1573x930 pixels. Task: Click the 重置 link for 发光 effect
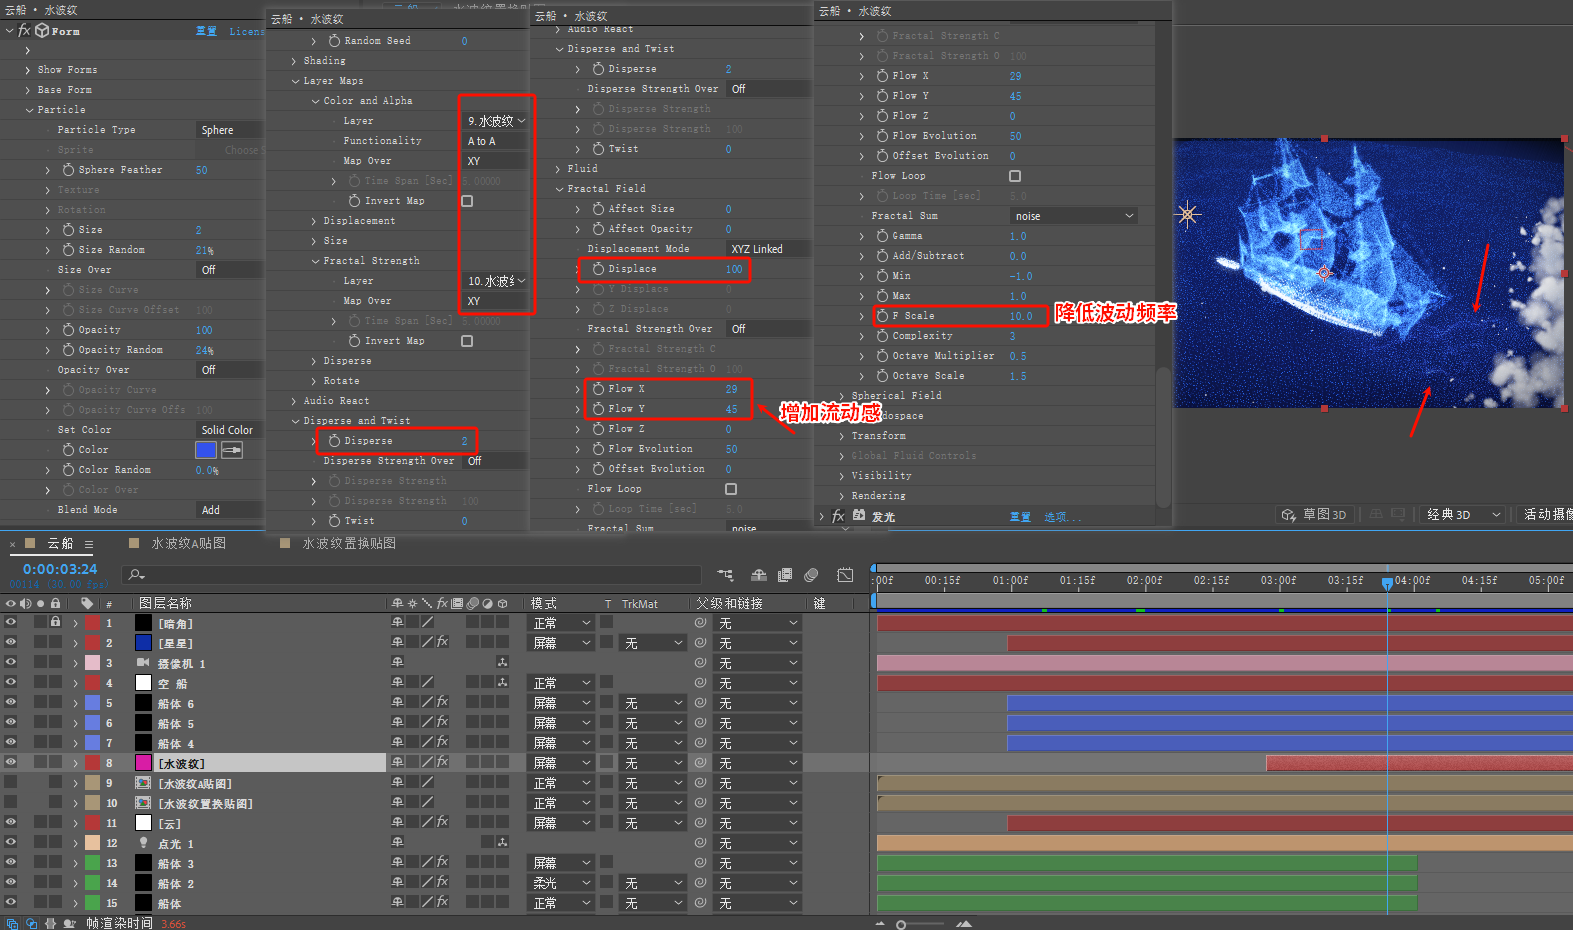point(1019,517)
